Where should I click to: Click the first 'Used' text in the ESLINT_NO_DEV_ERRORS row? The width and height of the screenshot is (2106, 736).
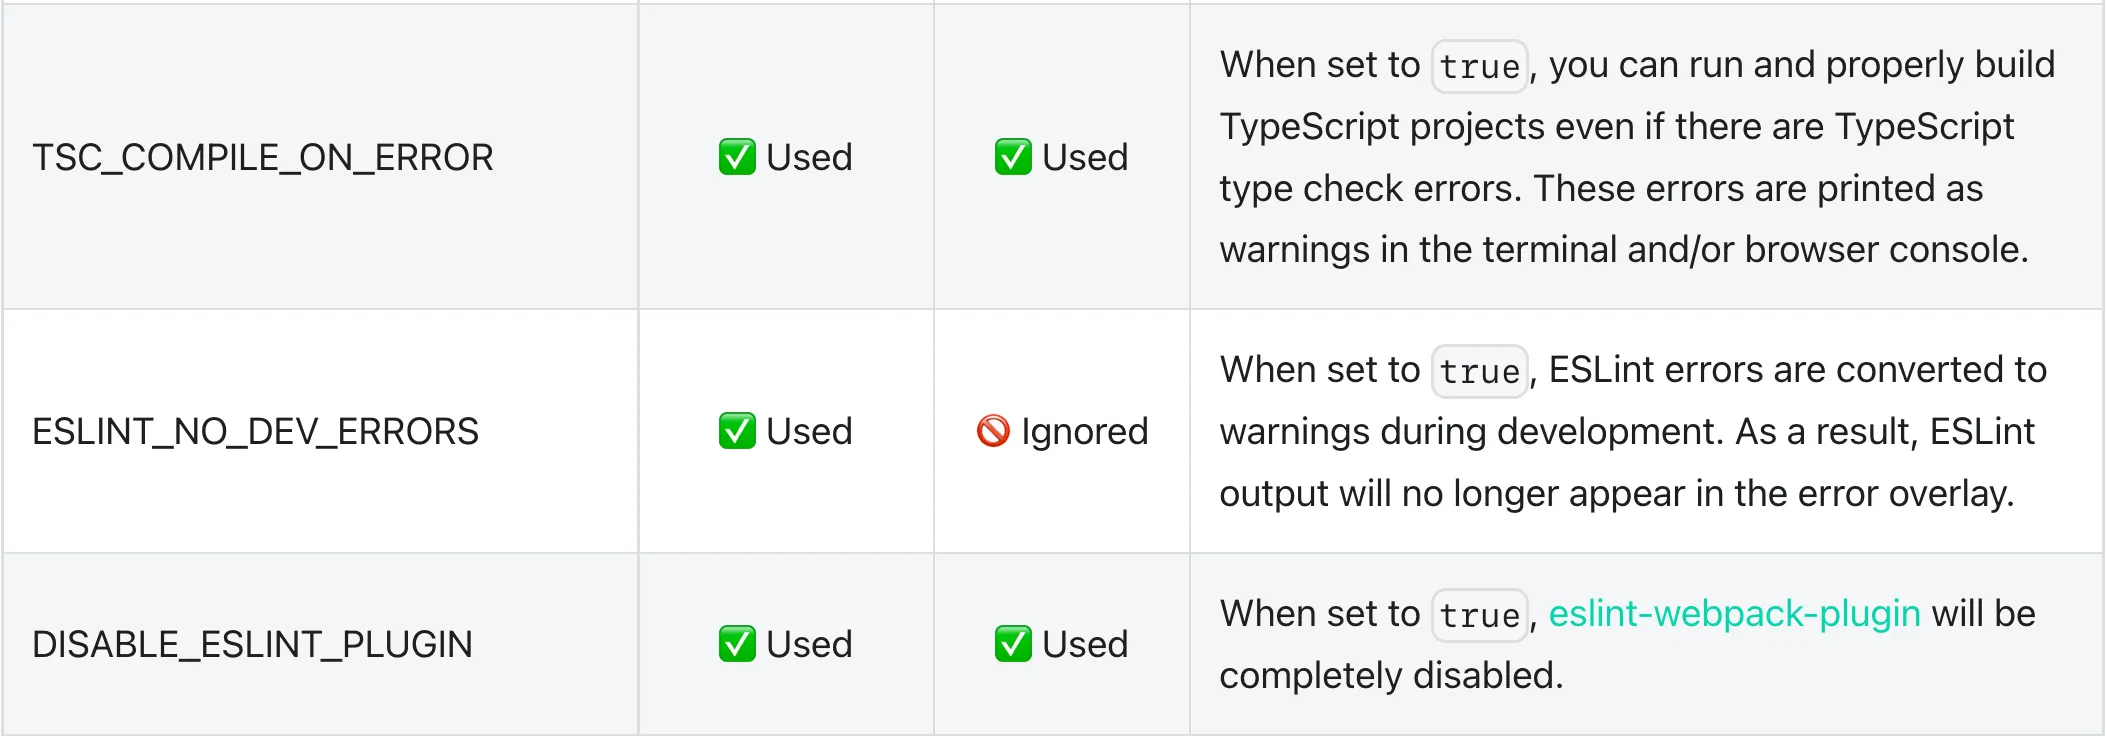[x=809, y=431]
